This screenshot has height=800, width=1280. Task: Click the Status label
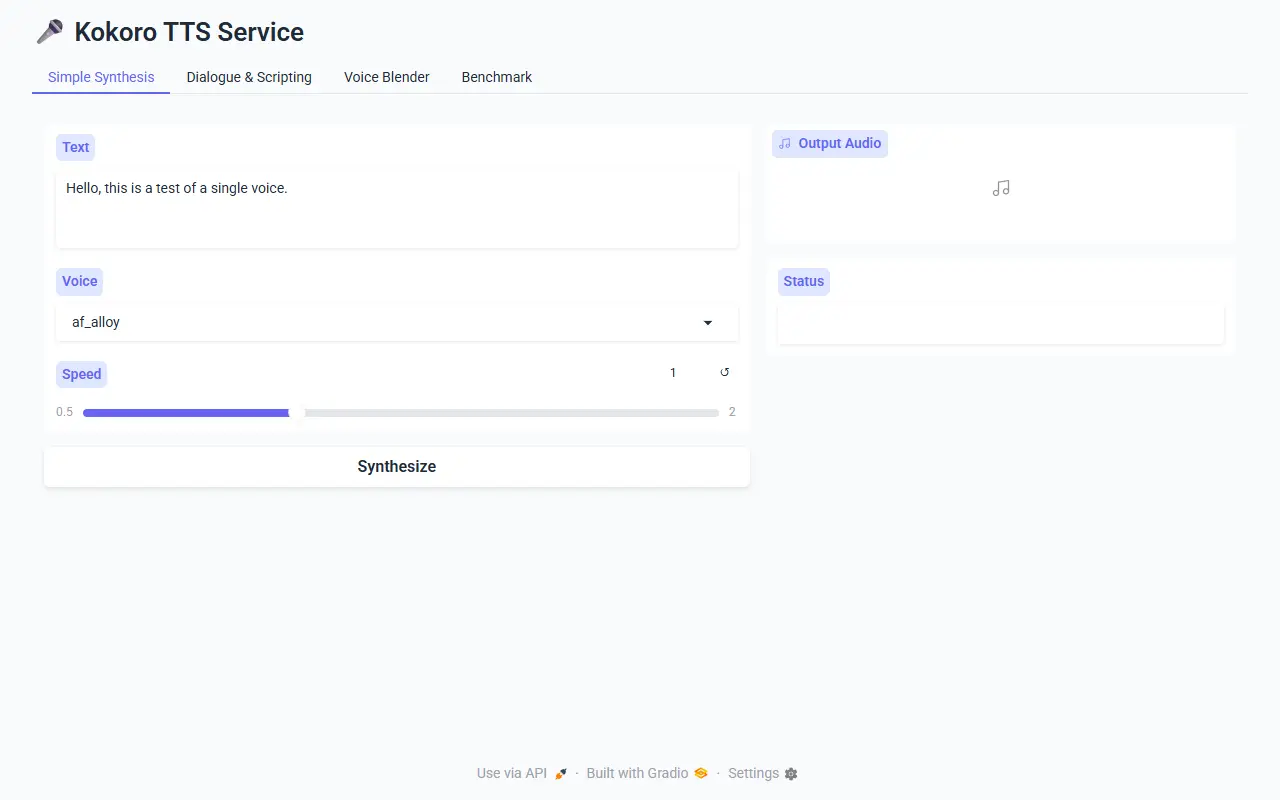click(804, 282)
